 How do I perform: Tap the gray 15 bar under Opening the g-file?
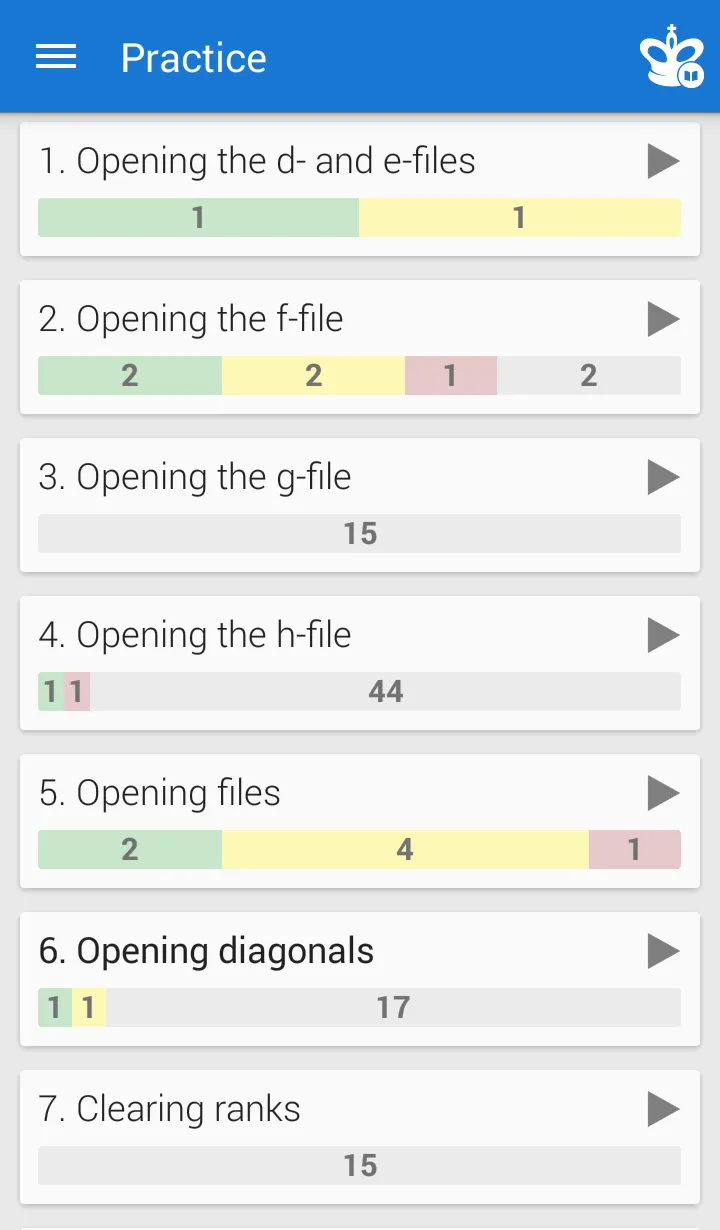pyautogui.click(x=360, y=534)
